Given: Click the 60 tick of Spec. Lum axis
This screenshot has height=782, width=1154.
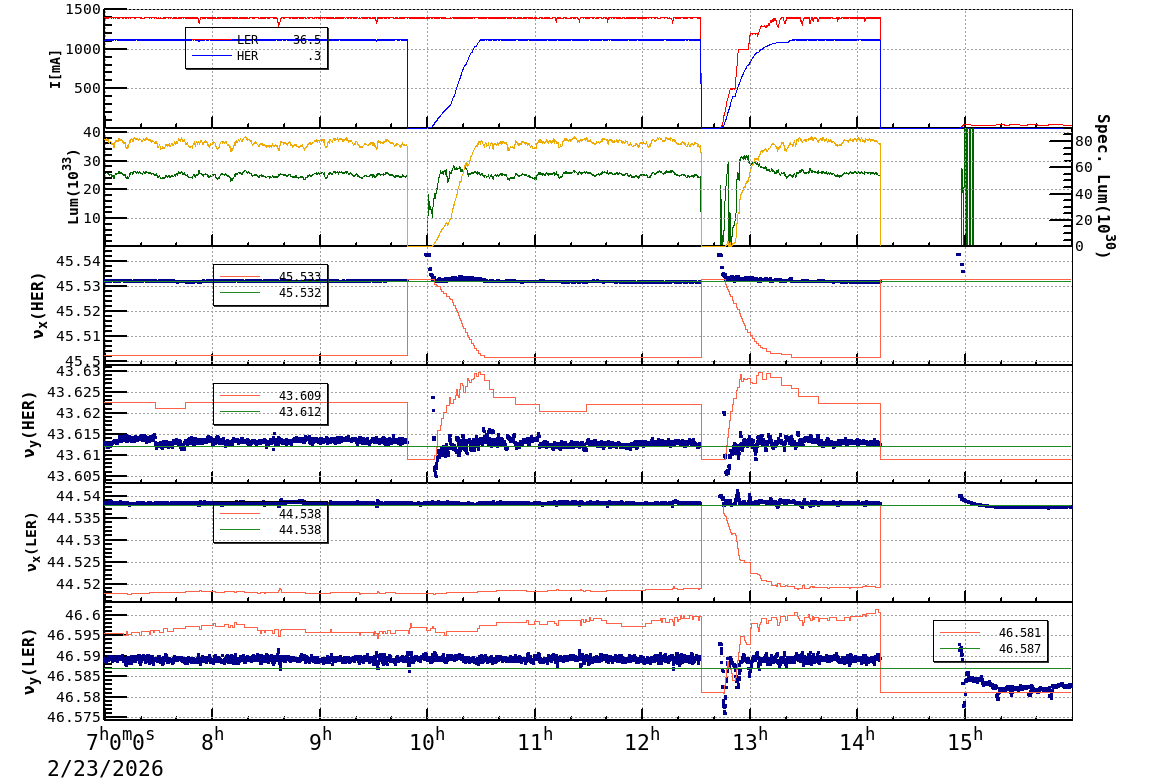Looking at the screenshot, I should pyautogui.click(x=1083, y=168).
